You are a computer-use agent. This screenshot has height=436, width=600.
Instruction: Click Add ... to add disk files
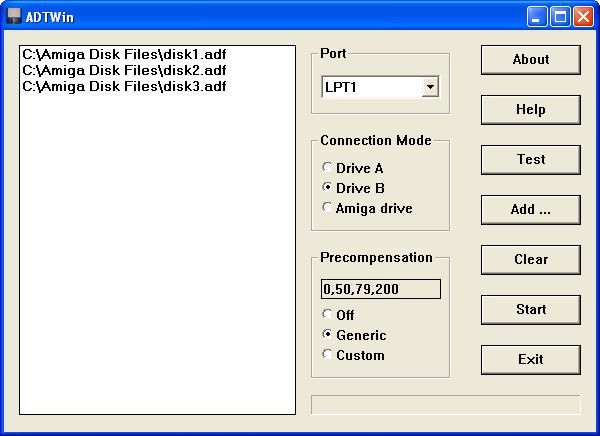(x=530, y=209)
